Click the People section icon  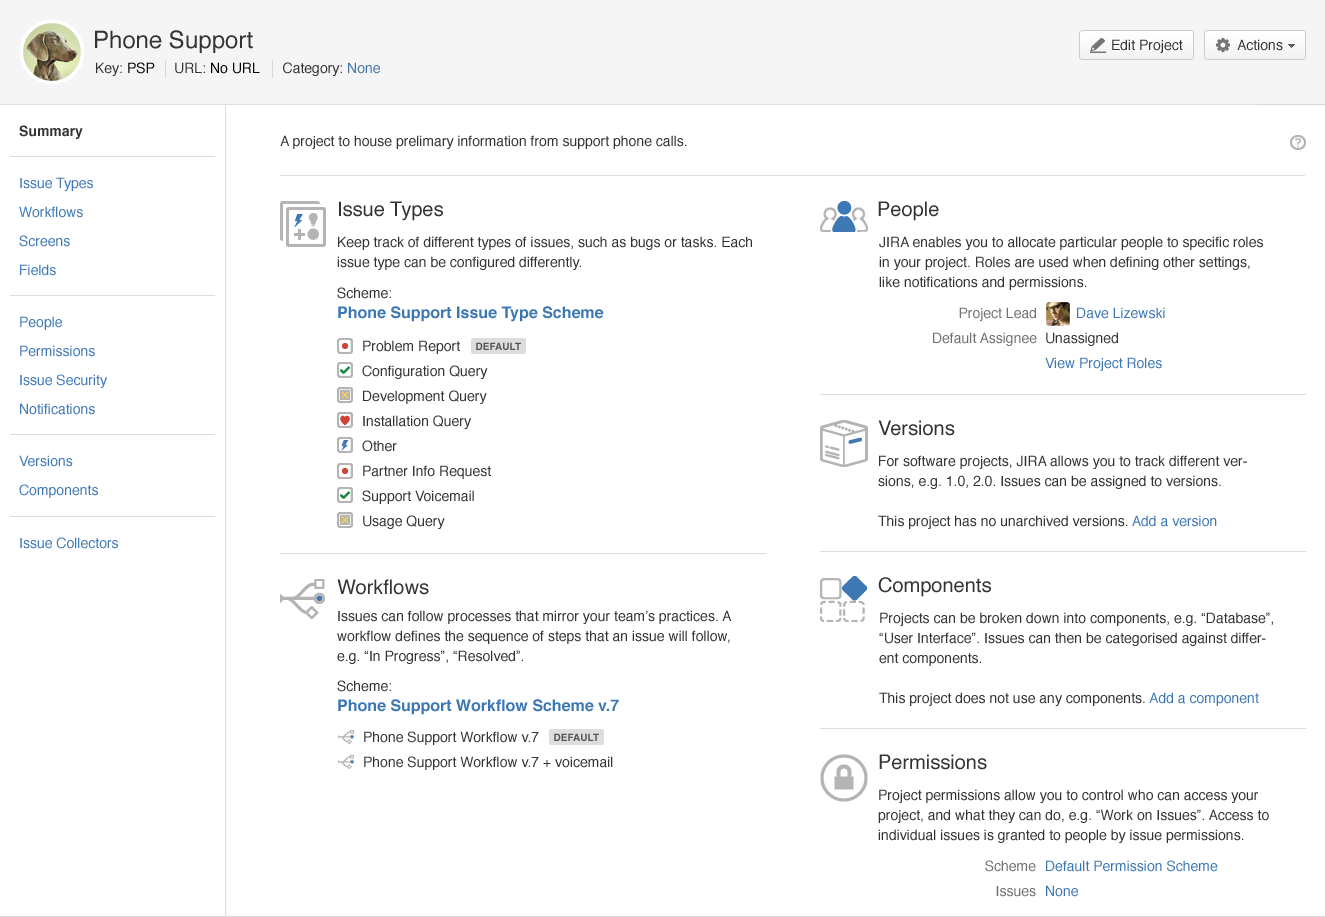(x=844, y=216)
